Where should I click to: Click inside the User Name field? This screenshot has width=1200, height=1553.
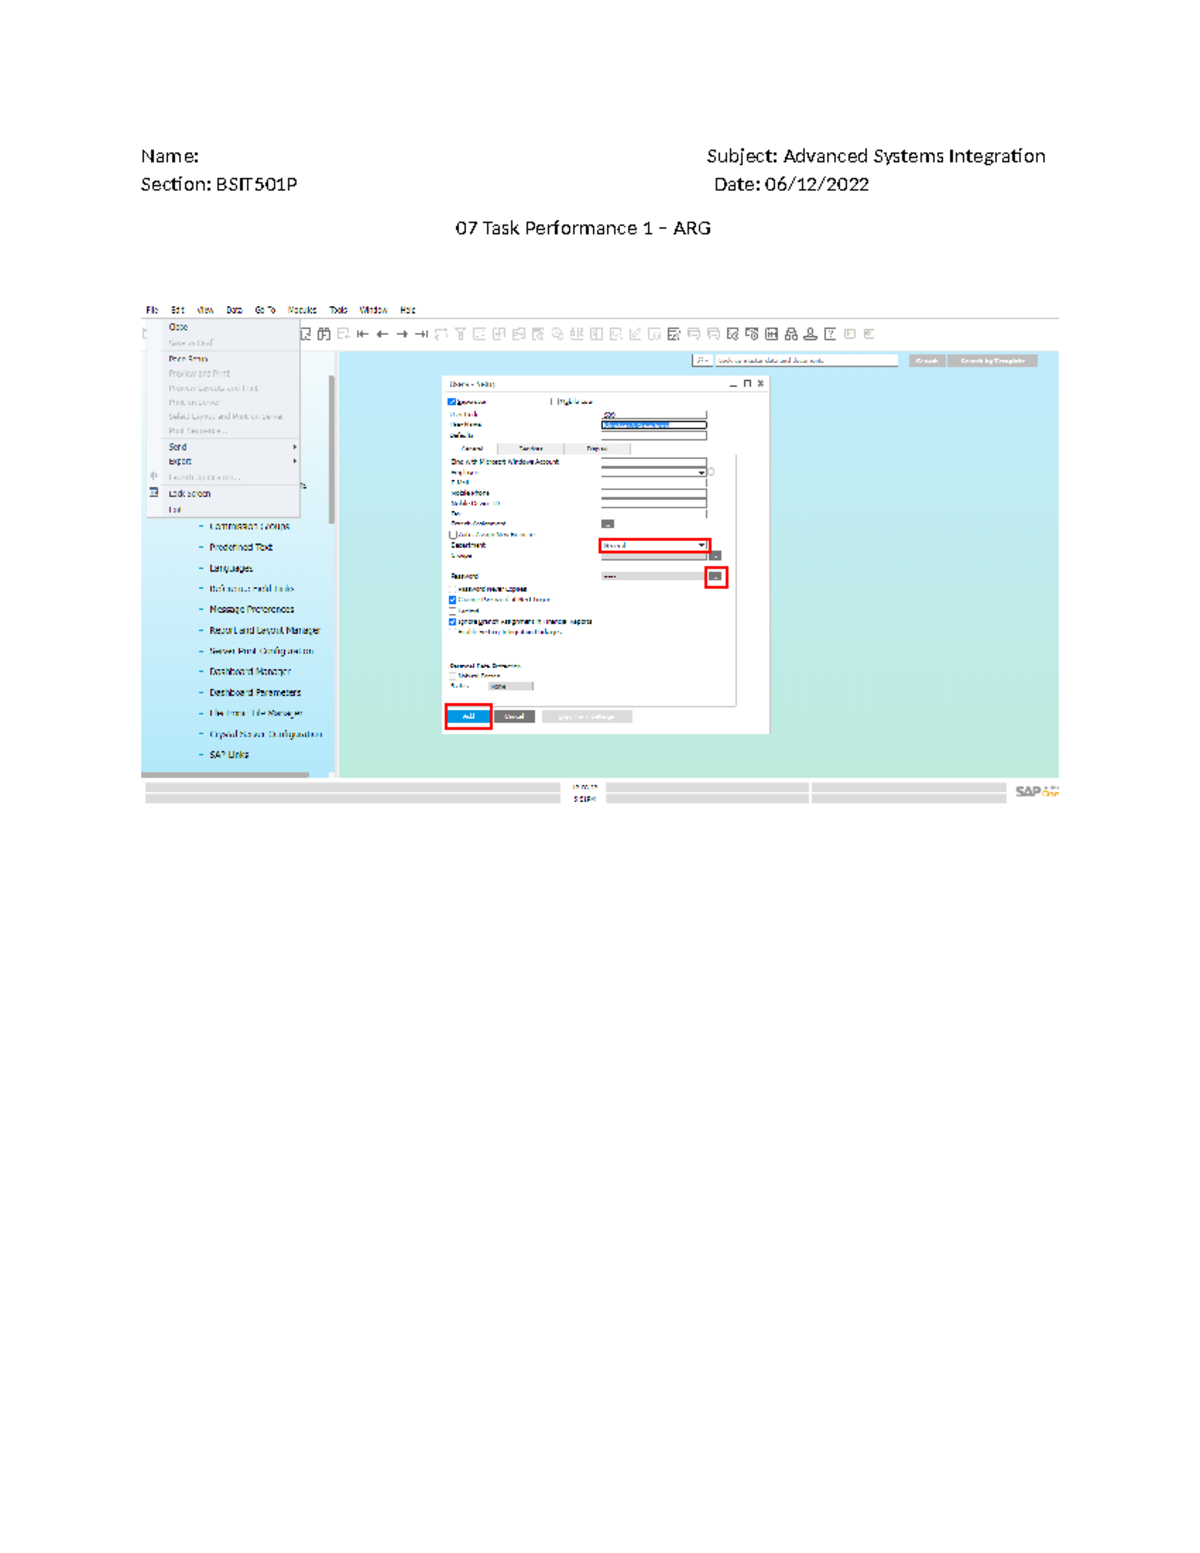pos(652,424)
